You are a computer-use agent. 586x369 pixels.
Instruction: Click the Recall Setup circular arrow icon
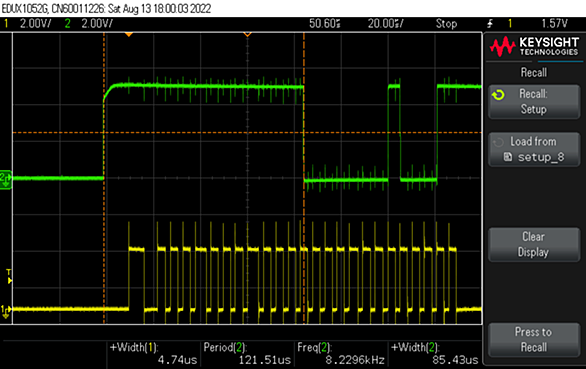498,95
